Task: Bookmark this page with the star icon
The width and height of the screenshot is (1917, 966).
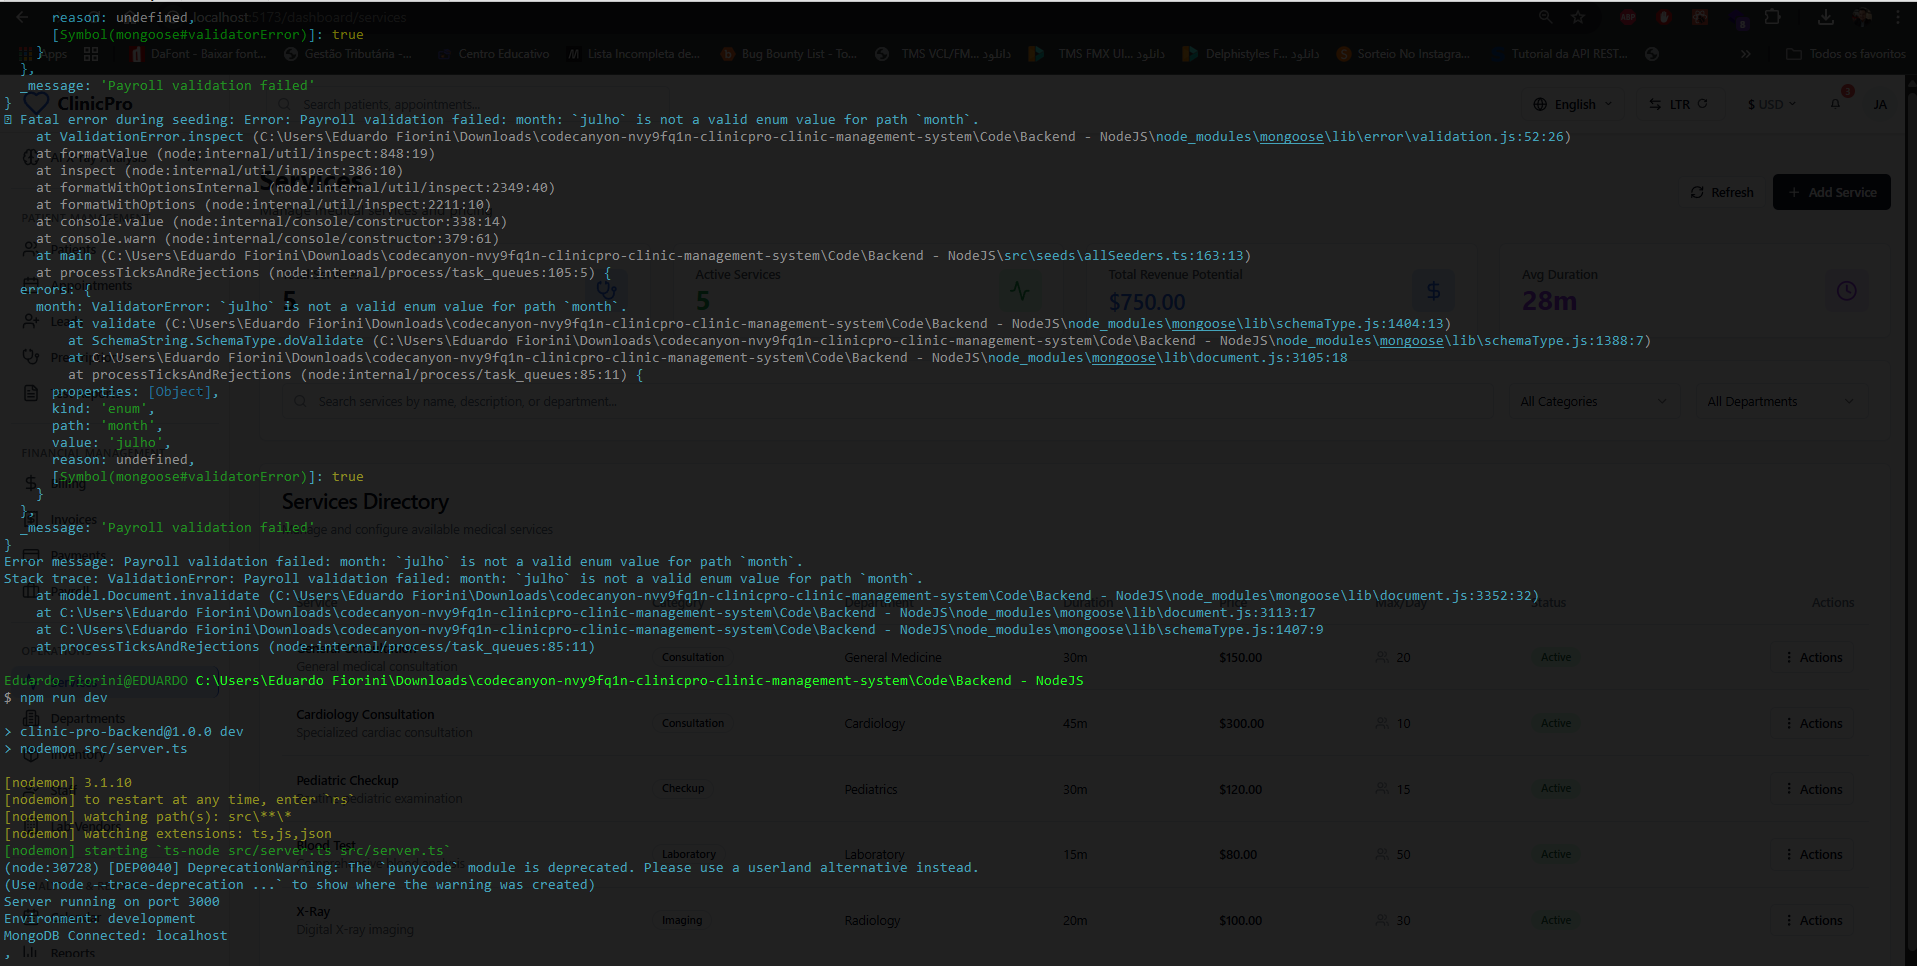Action: pos(1578,17)
